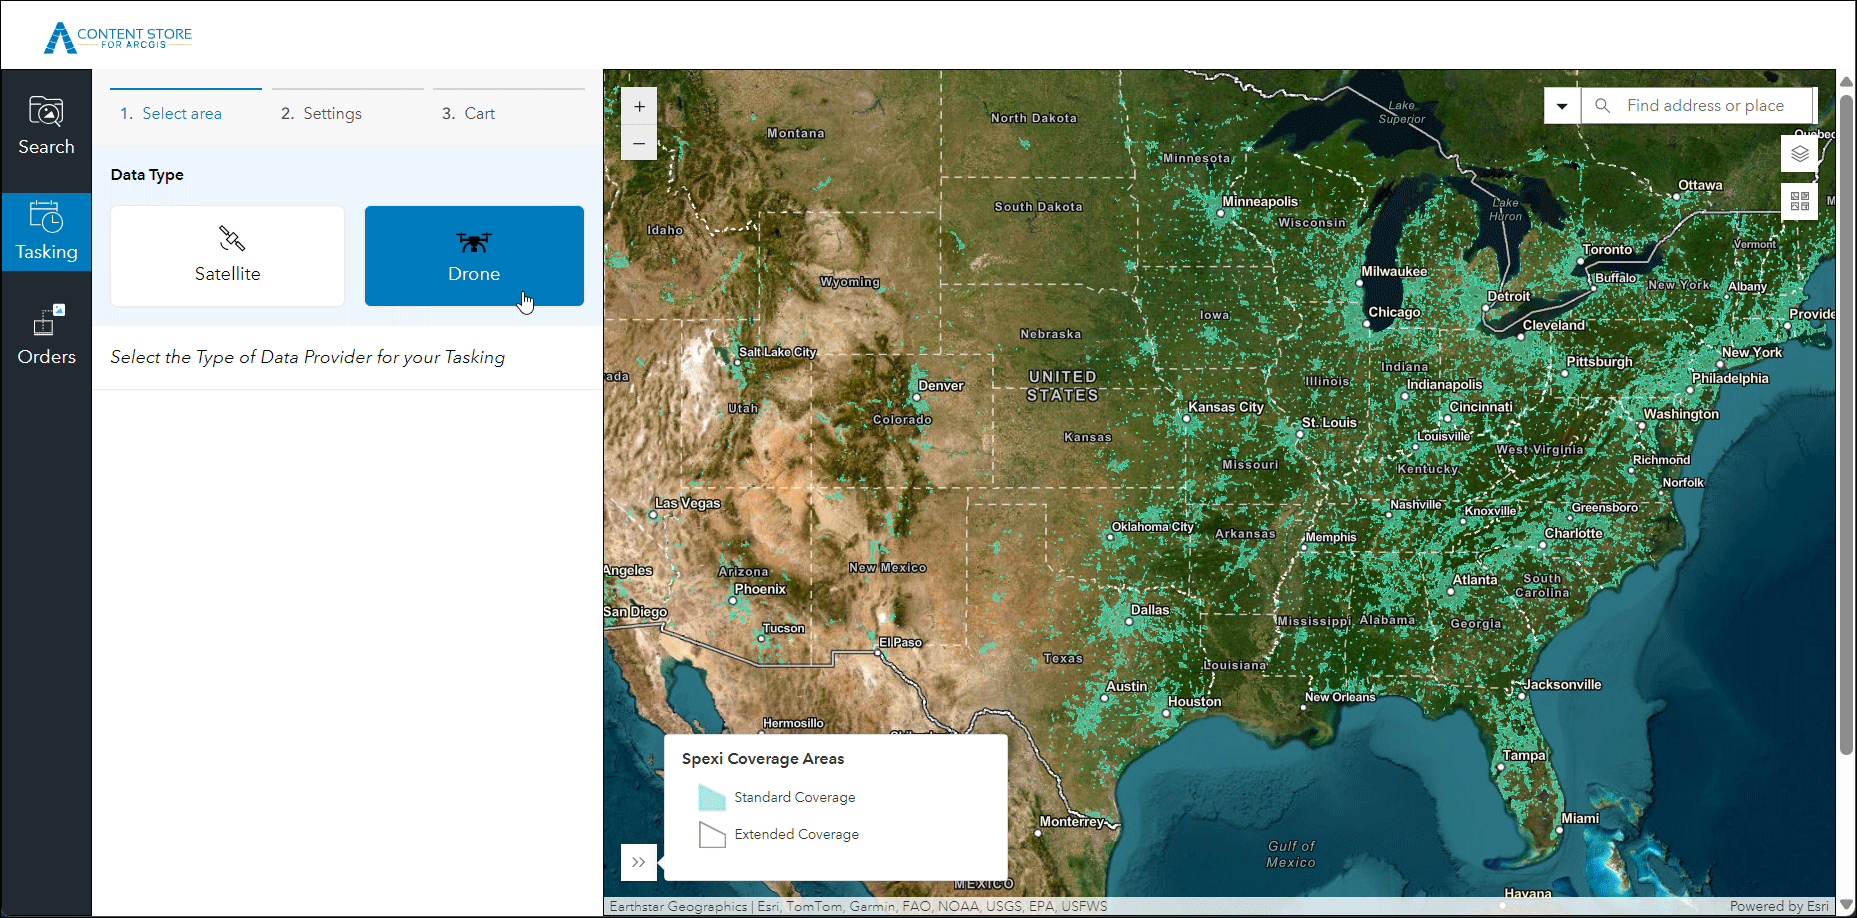Click the Data Type heading
Viewport: 1857px width, 918px height.
147,174
